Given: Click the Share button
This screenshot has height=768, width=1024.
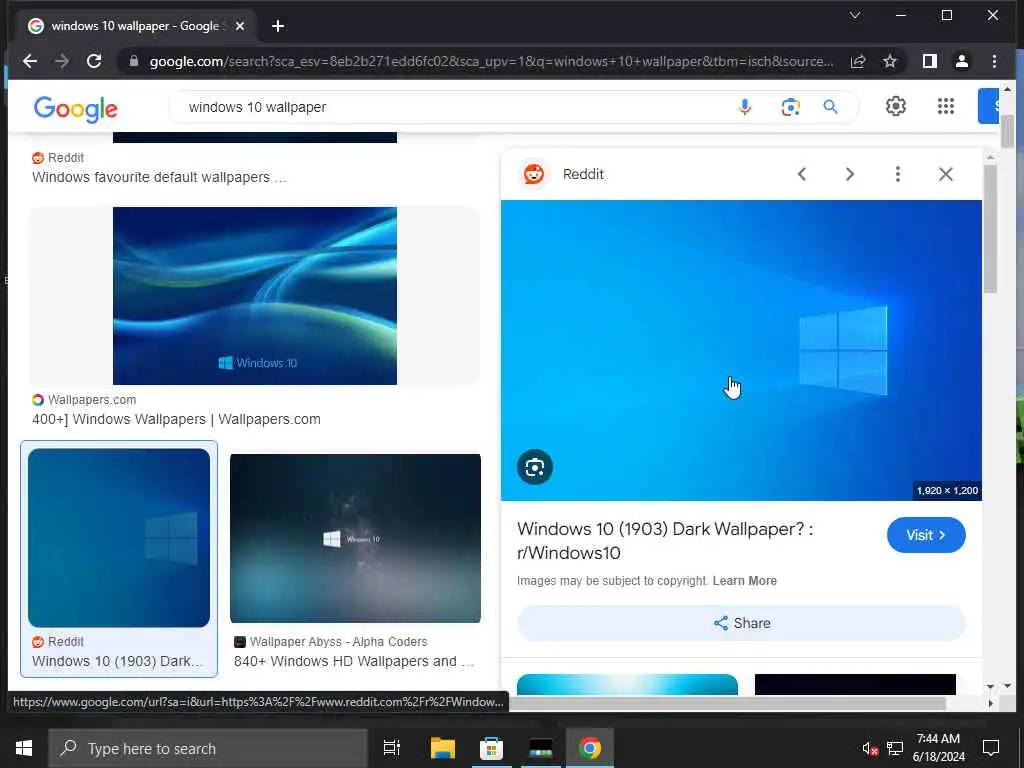Looking at the screenshot, I should 741,623.
